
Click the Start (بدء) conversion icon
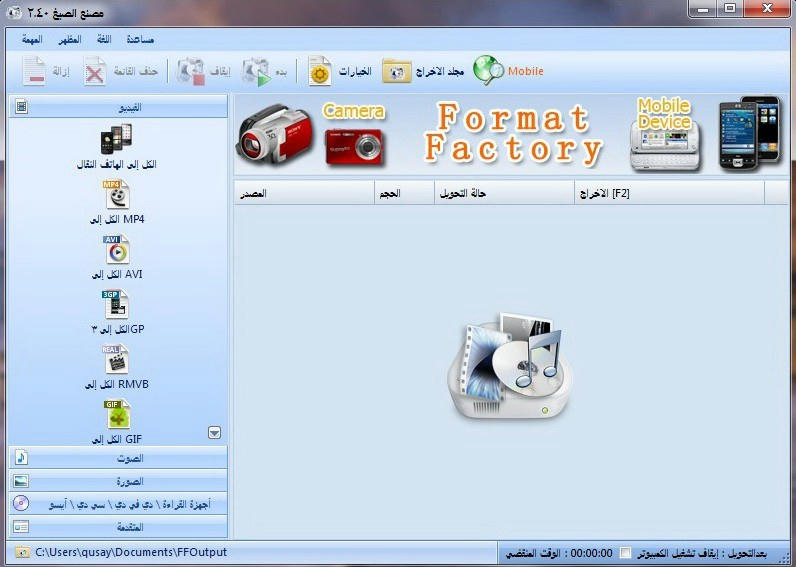[256, 72]
